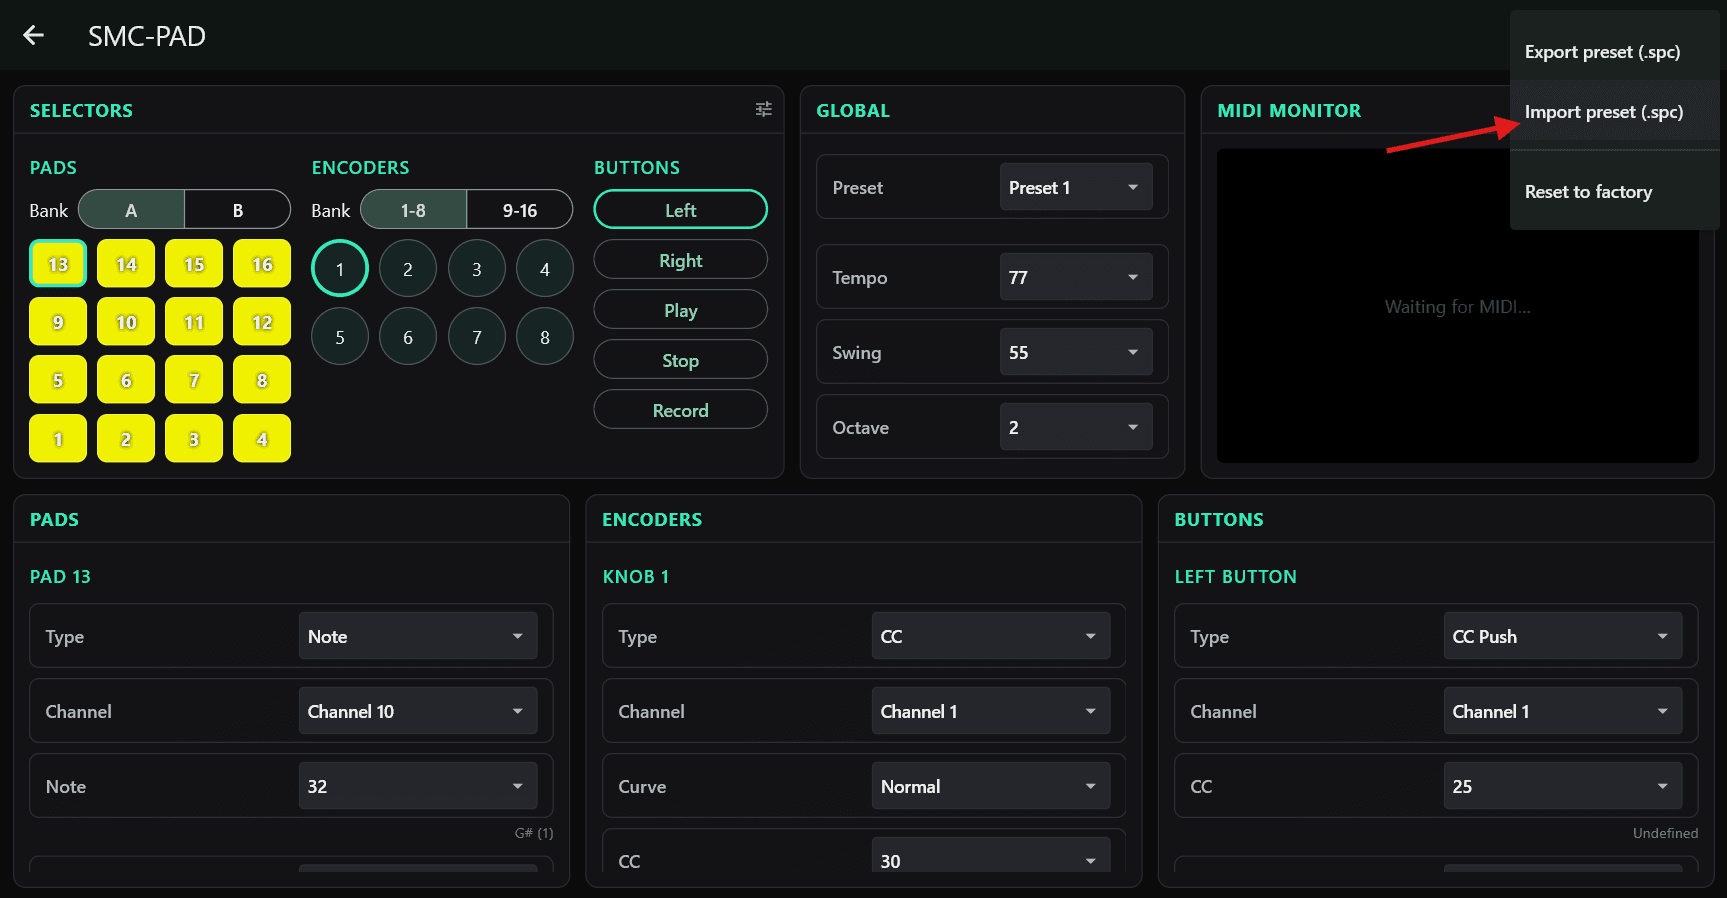Open Left Button Type dropdown showing CC Push
Image resolution: width=1727 pixels, height=898 pixels.
[1563, 636]
